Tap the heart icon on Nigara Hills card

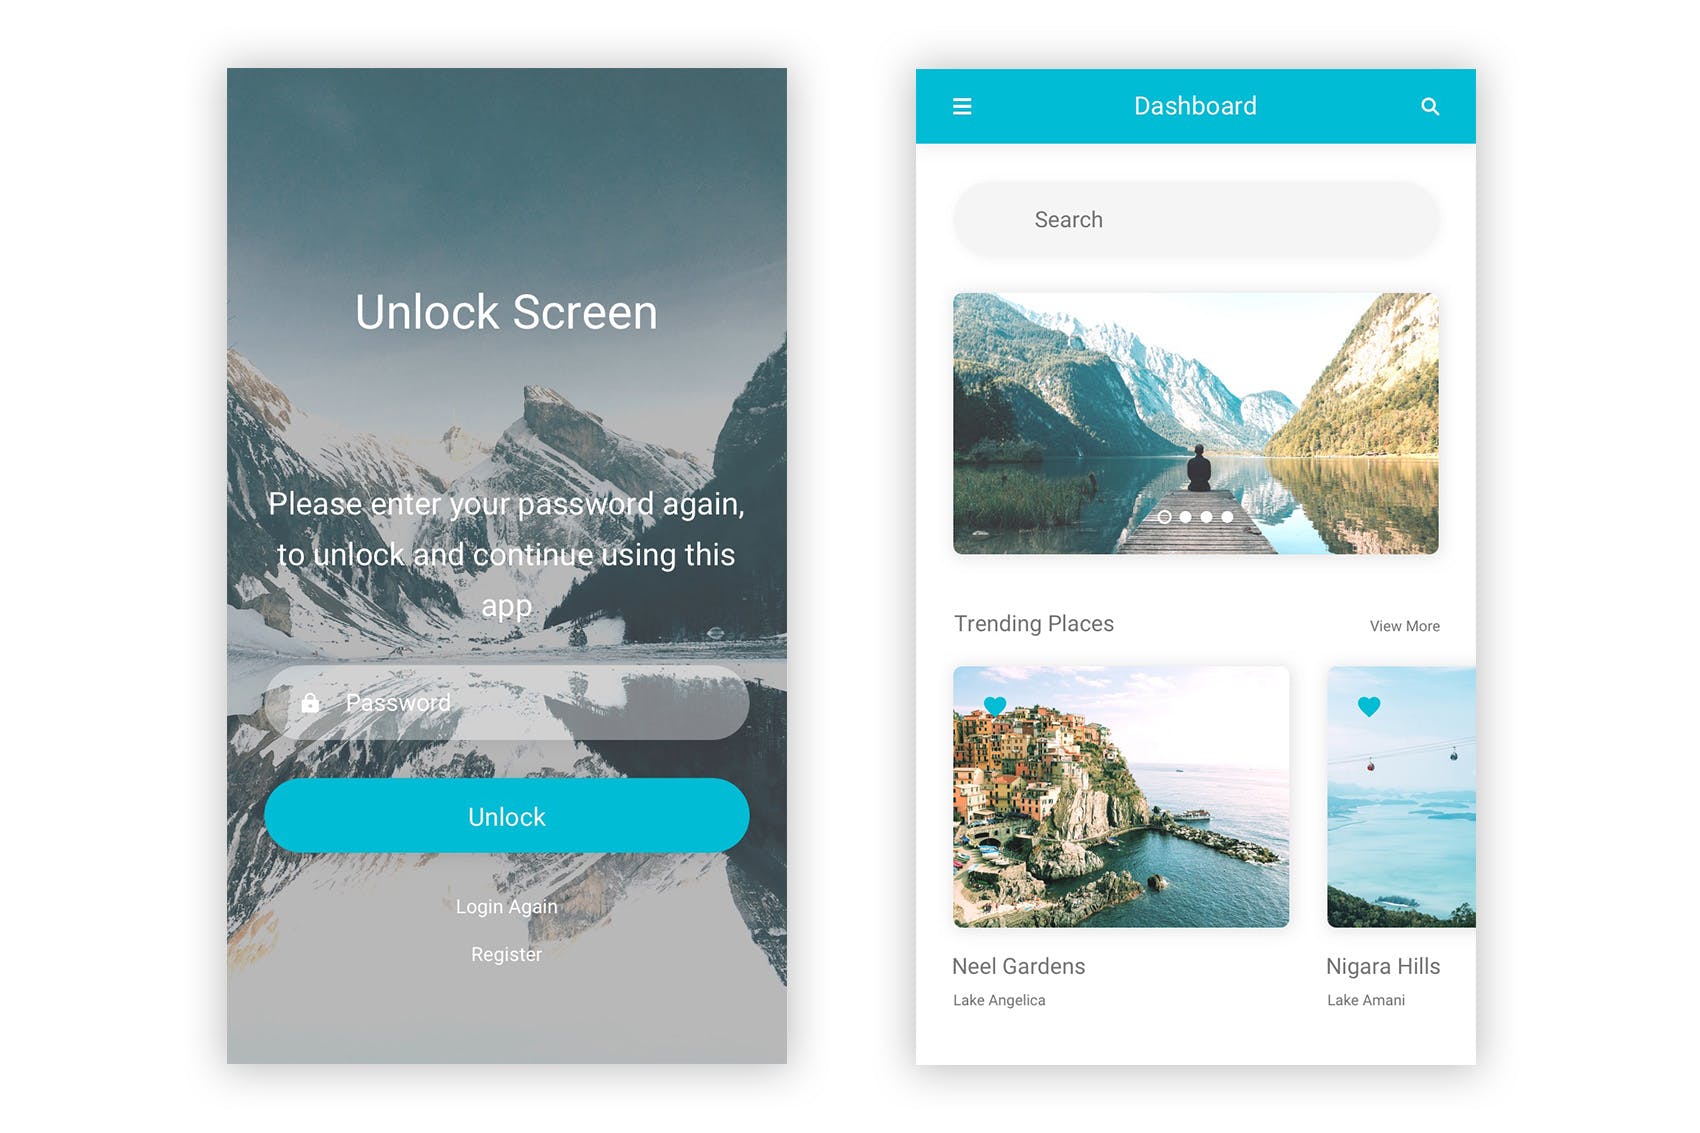1368,705
